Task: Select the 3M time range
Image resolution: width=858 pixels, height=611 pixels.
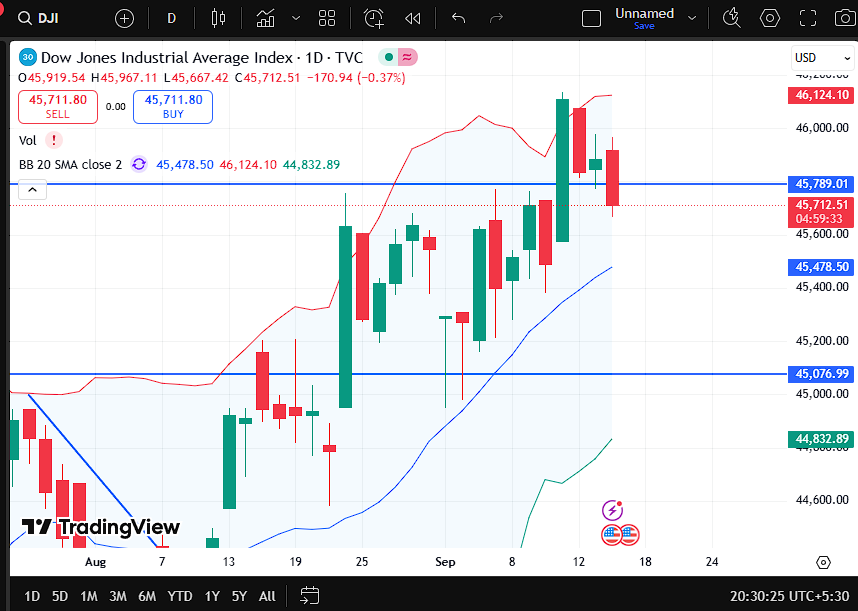Action: 118,596
